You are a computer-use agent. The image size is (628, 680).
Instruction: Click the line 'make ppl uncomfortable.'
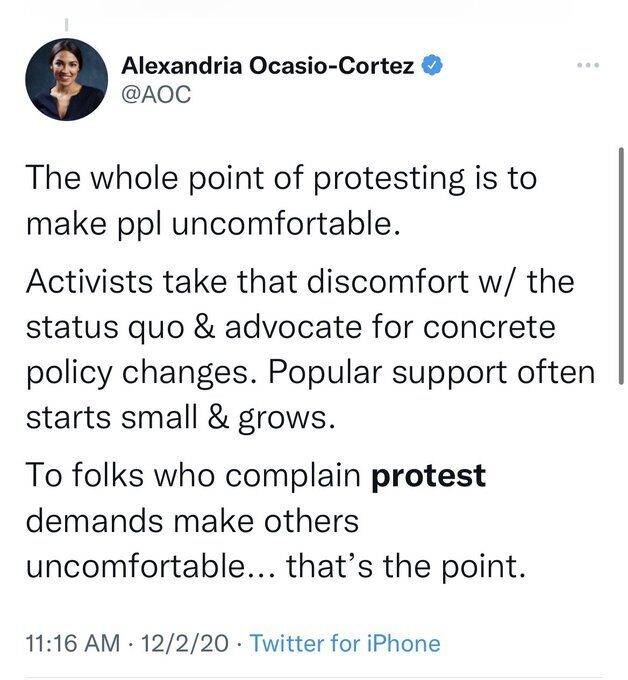pos(213,224)
